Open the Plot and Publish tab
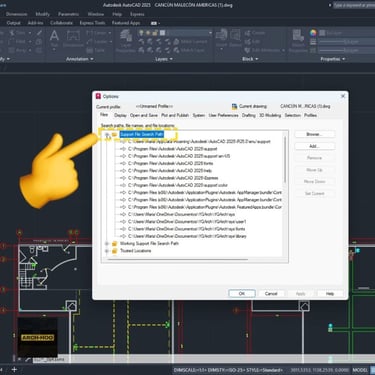The image size is (375, 375). 175,115
